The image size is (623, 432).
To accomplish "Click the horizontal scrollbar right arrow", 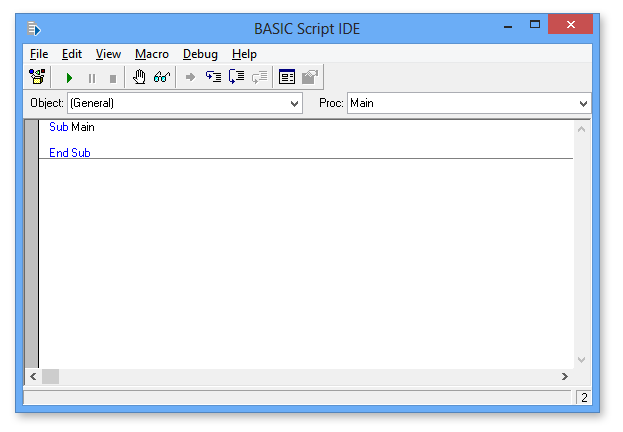I will (x=565, y=376).
